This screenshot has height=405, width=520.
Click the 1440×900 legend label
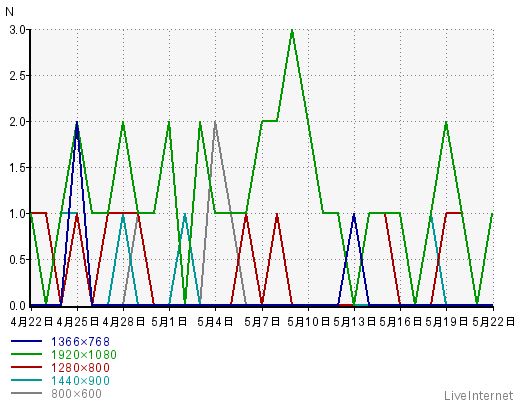point(80,381)
